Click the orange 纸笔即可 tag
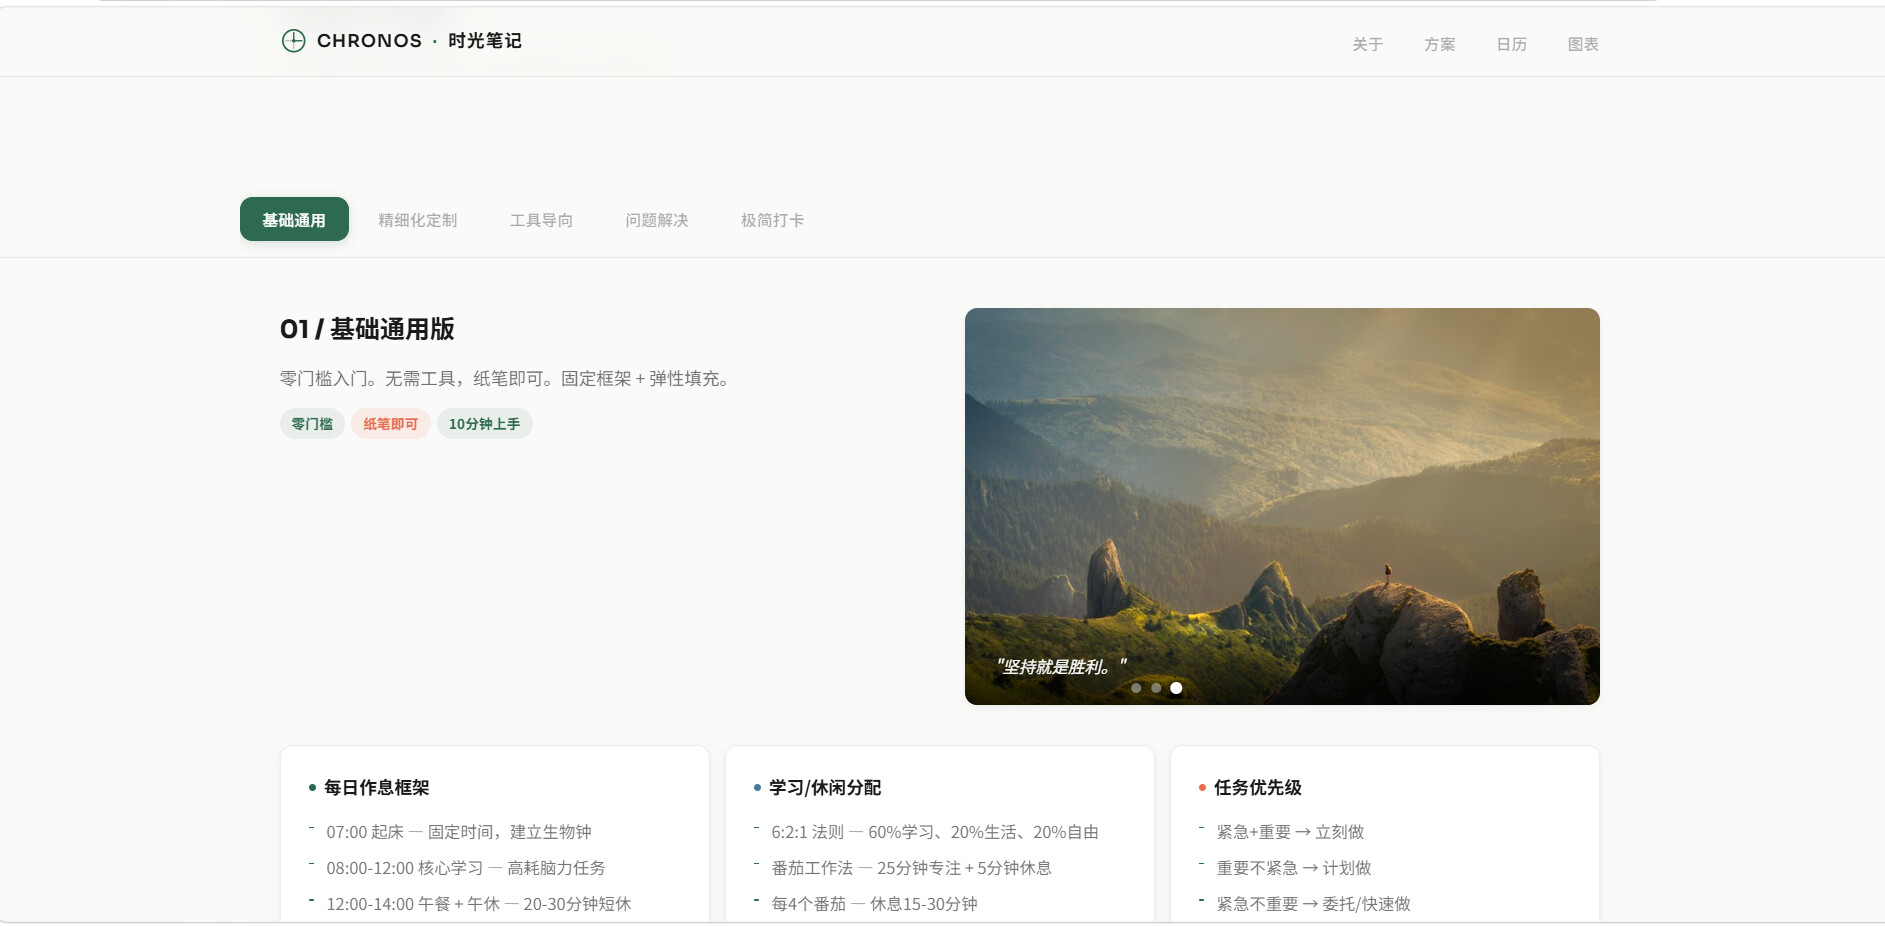The width and height of the screenshot is (1885, 926). point(390,424)
